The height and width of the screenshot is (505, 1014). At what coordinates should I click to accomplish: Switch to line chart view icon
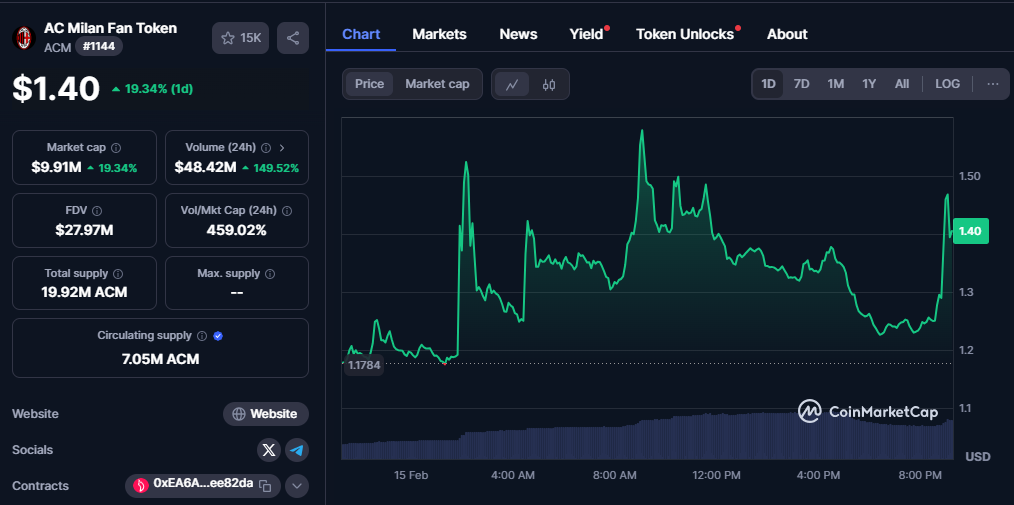(x=512, y=84)
